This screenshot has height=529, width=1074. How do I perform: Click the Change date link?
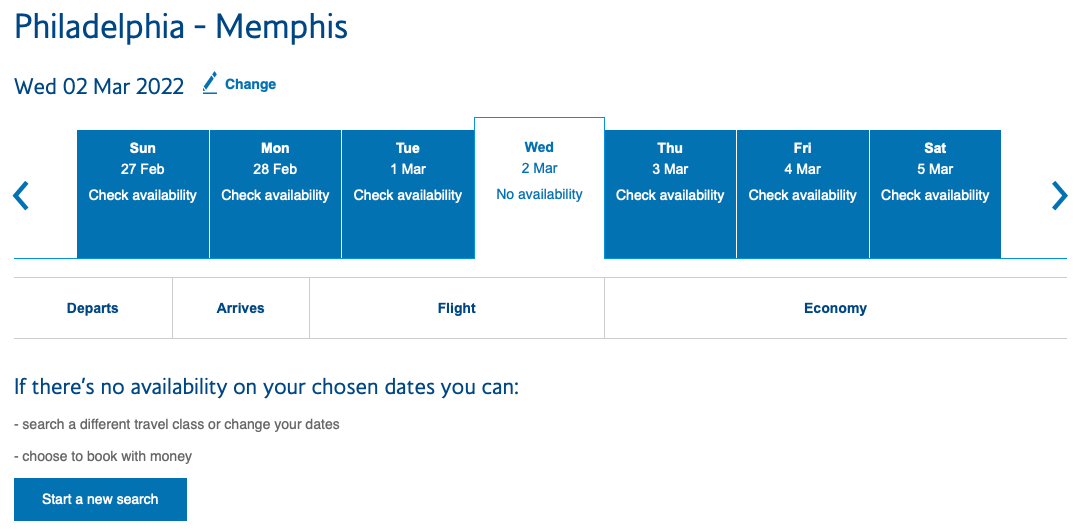point(250,84)
